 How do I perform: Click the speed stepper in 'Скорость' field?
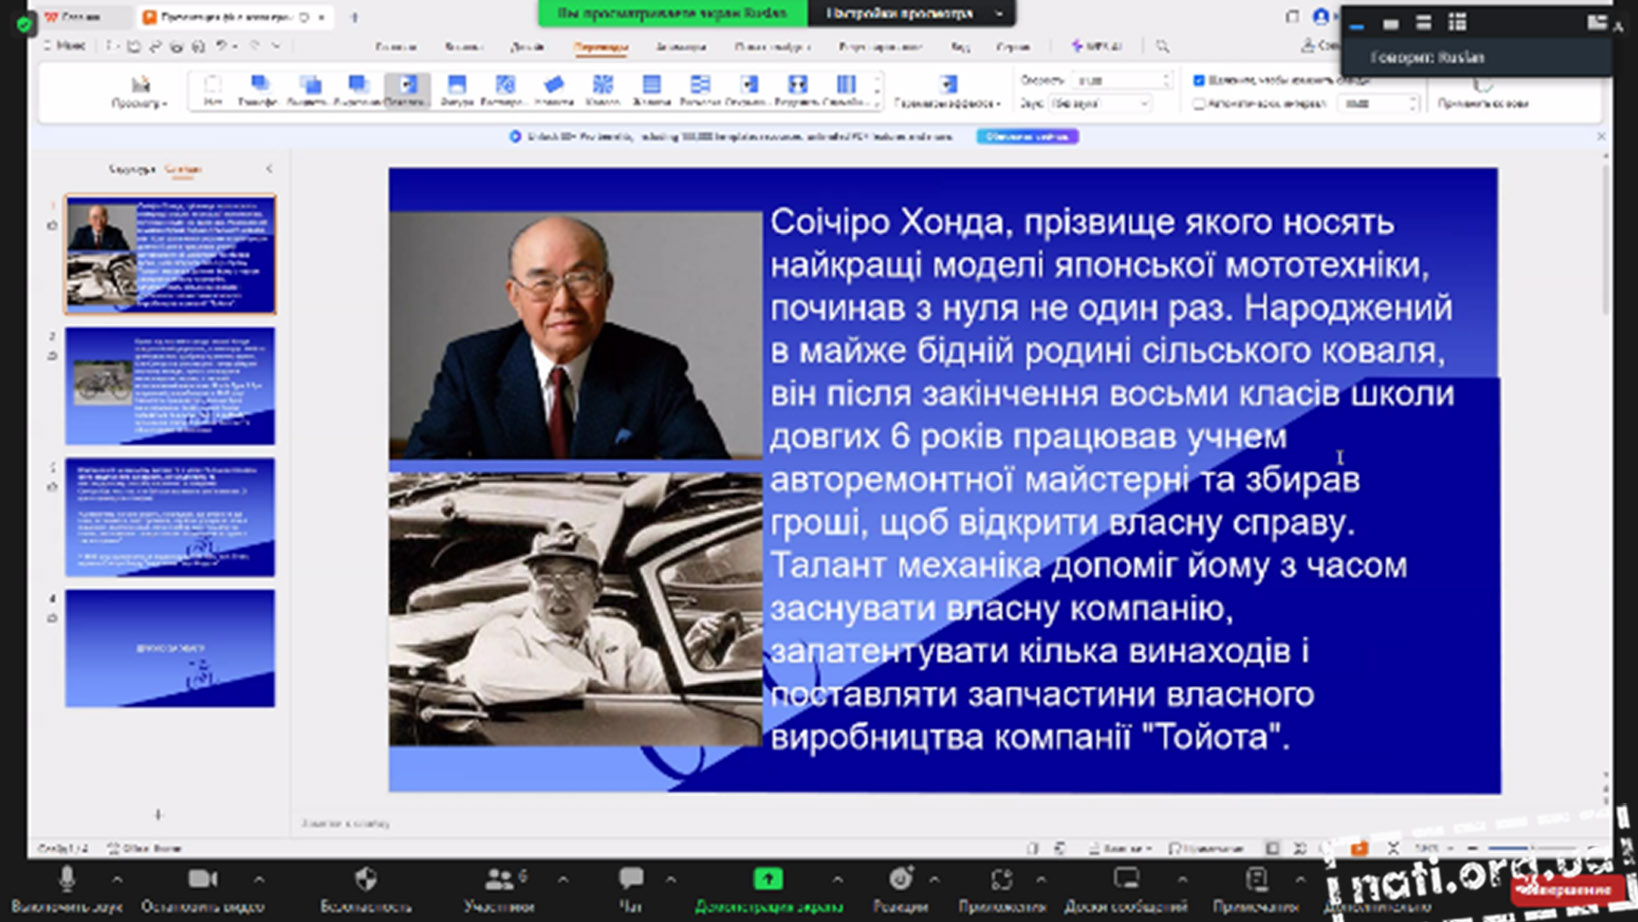(1166, 80)
